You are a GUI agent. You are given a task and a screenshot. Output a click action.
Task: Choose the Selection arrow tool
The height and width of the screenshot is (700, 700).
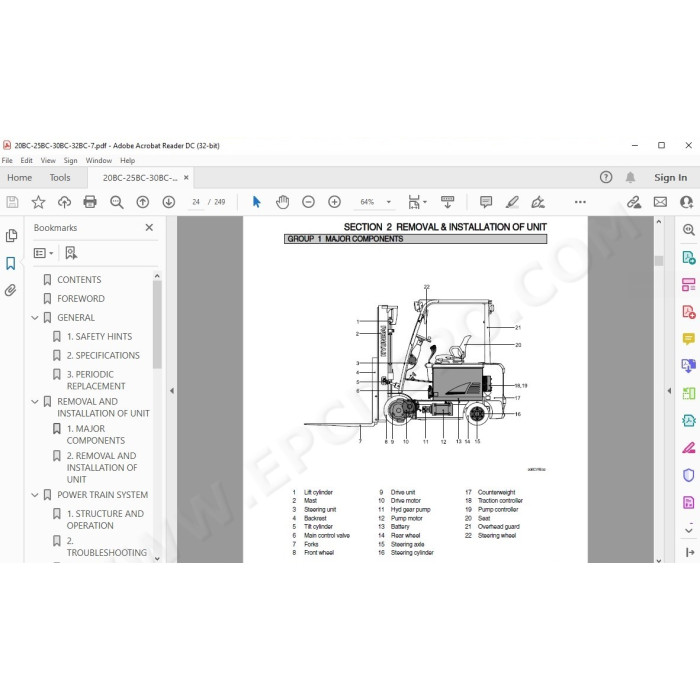coord(256,202)
